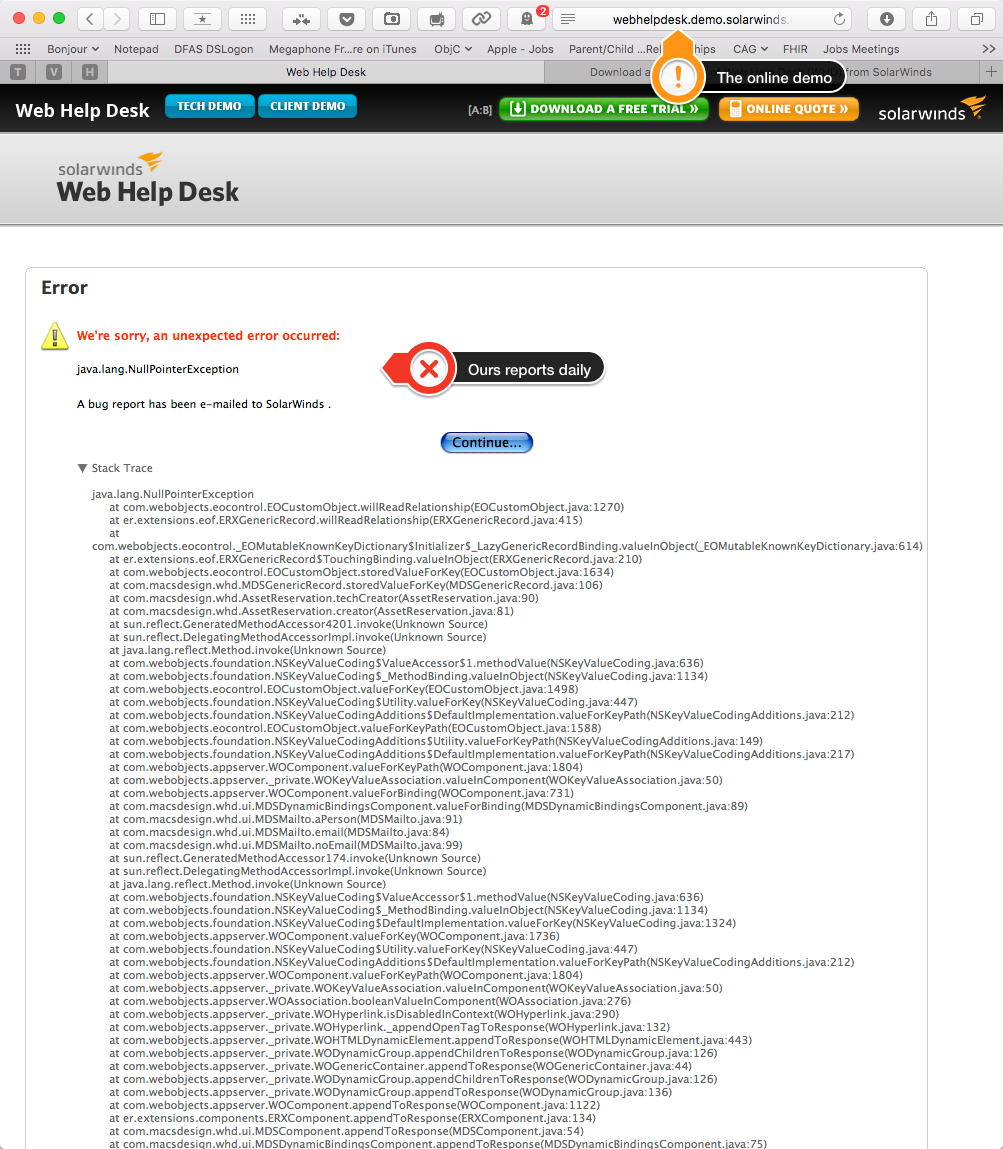The height and width of the screenshot is (1149, 1003).
Task: Click the address bar URL field
Action: (x=700, y=19)
